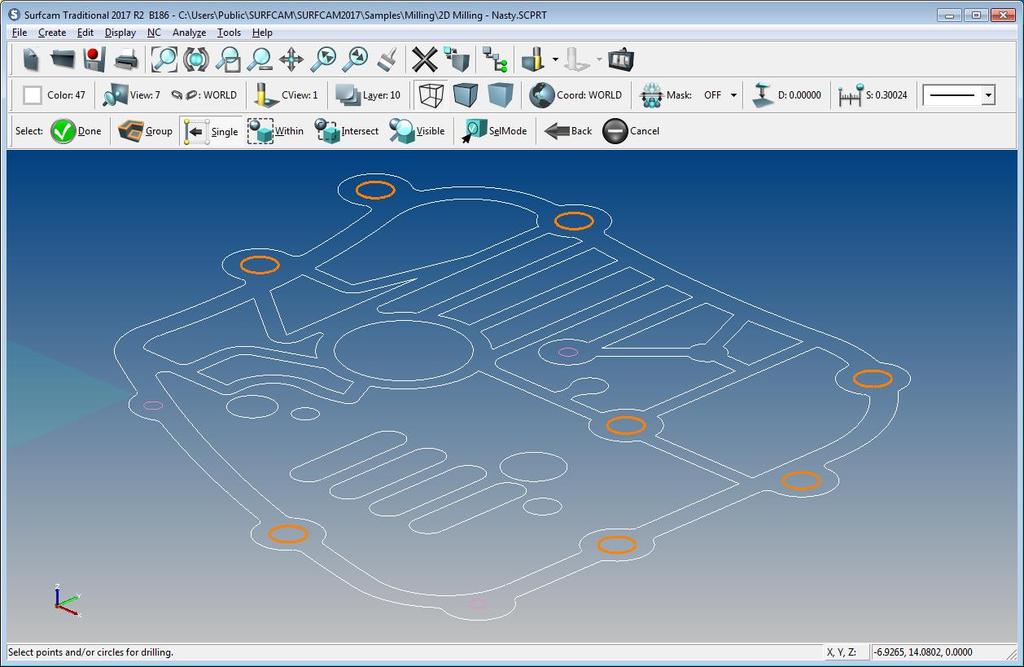Click the green Done button
This screenshot has height=667, width=1024.
point(76,131)
